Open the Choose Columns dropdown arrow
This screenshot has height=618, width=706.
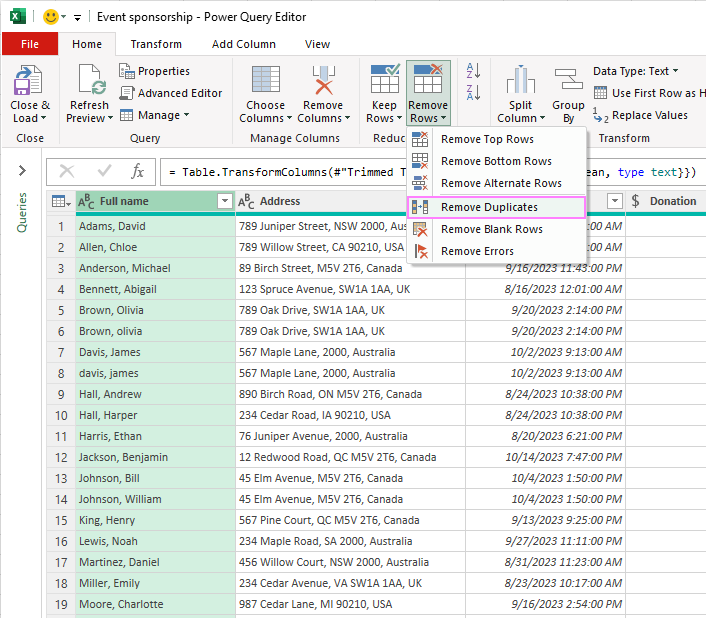click(x=290, y=118)
